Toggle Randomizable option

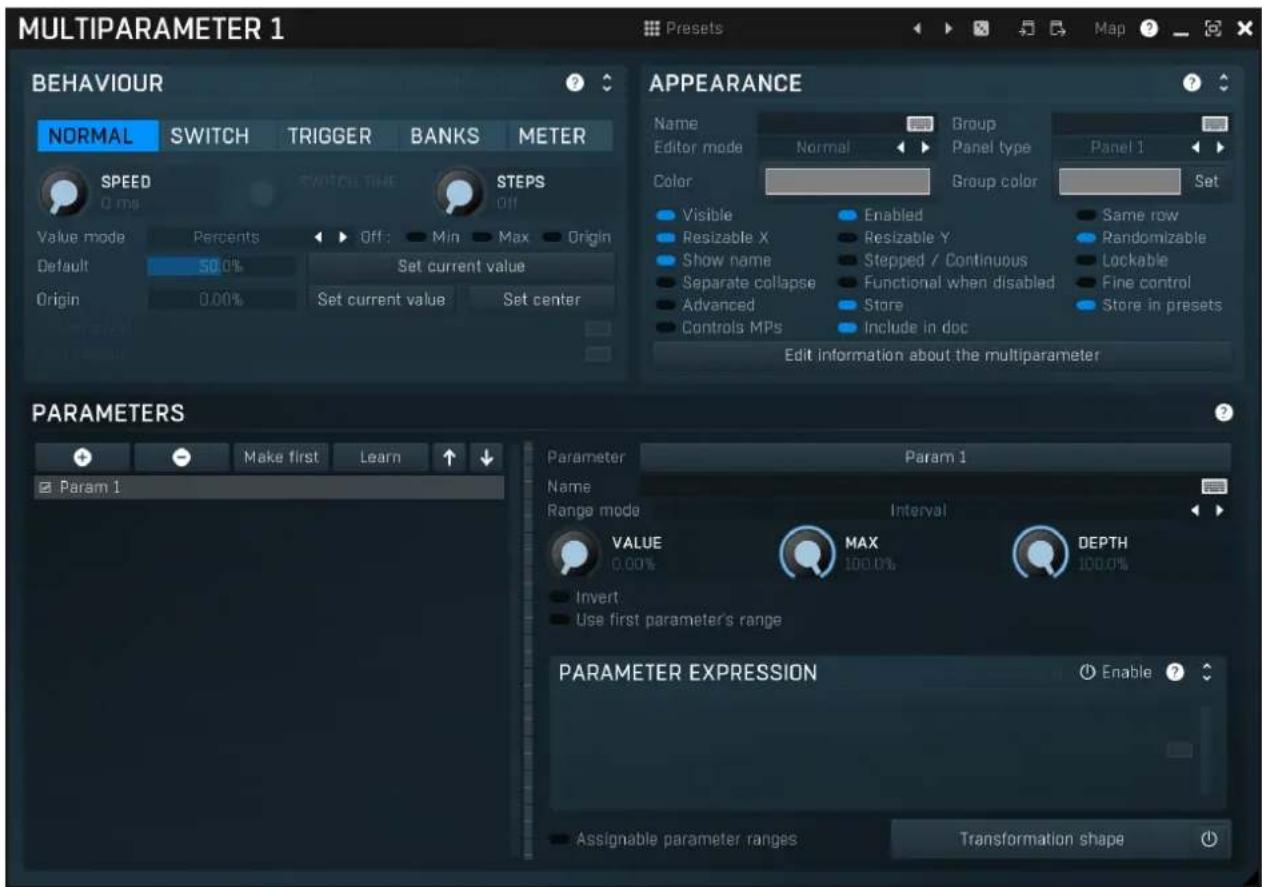1141,238
